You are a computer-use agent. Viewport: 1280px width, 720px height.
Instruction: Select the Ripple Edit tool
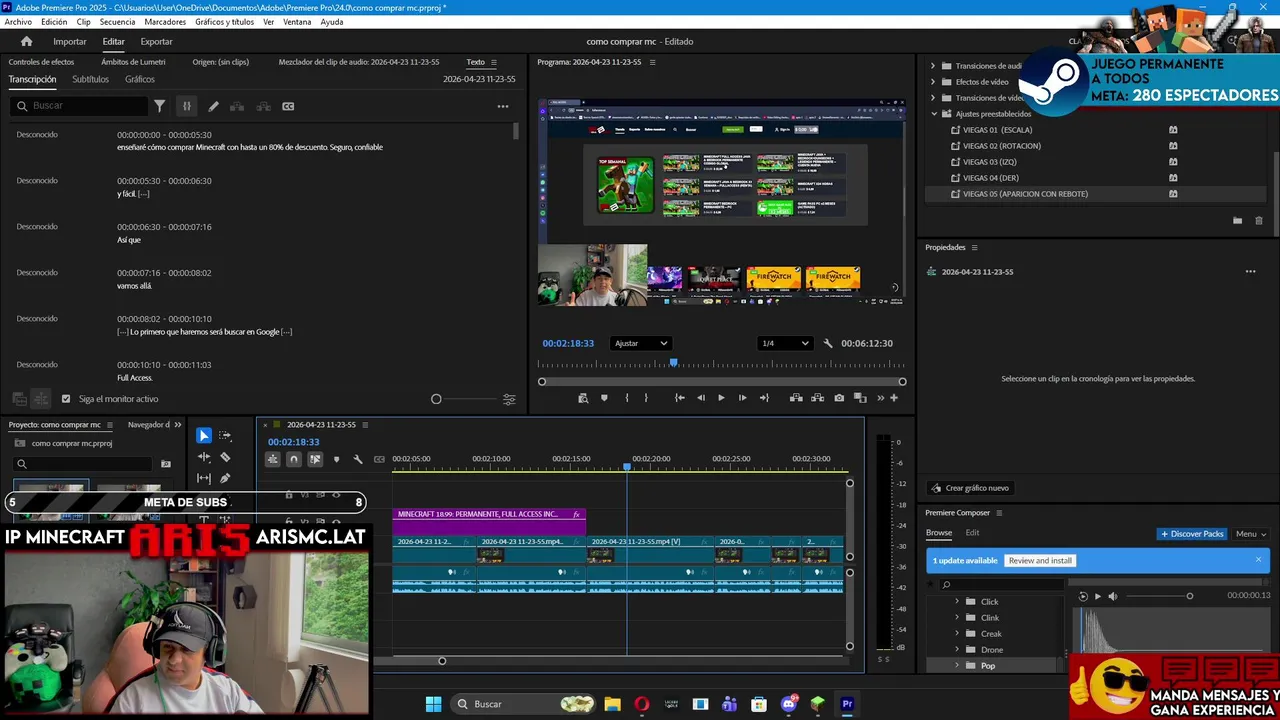pyautogui.click(x=204, y=457)
